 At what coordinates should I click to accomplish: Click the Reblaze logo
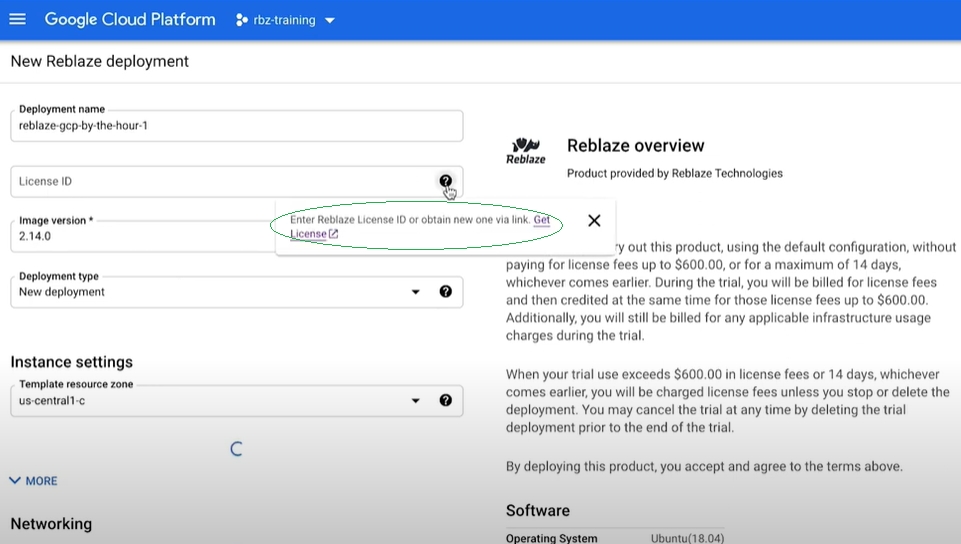[x=526, y=151]
